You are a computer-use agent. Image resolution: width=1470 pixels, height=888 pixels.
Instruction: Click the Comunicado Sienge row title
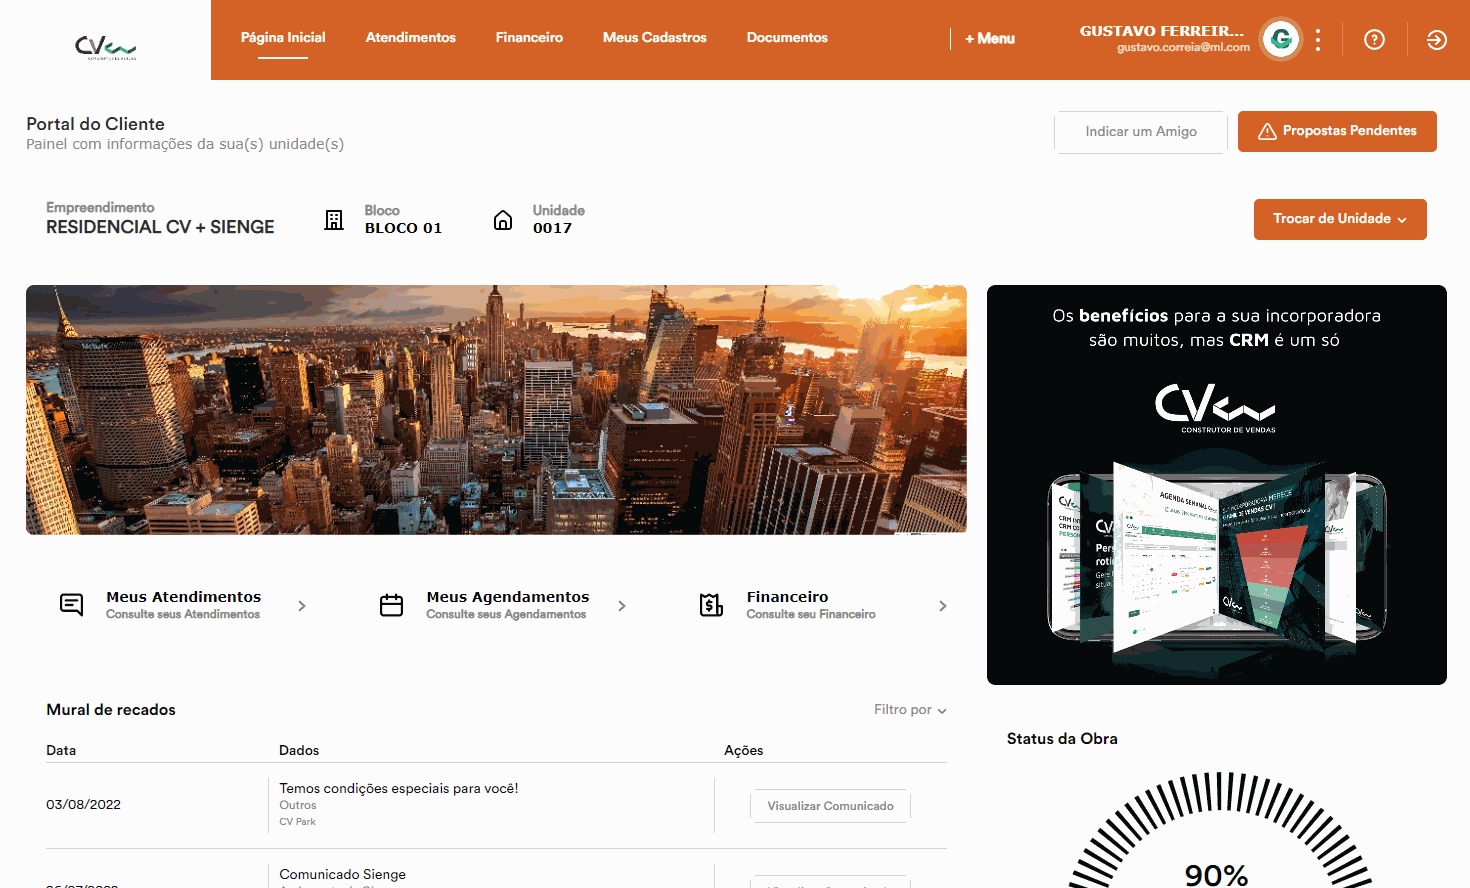coord(342,874)
